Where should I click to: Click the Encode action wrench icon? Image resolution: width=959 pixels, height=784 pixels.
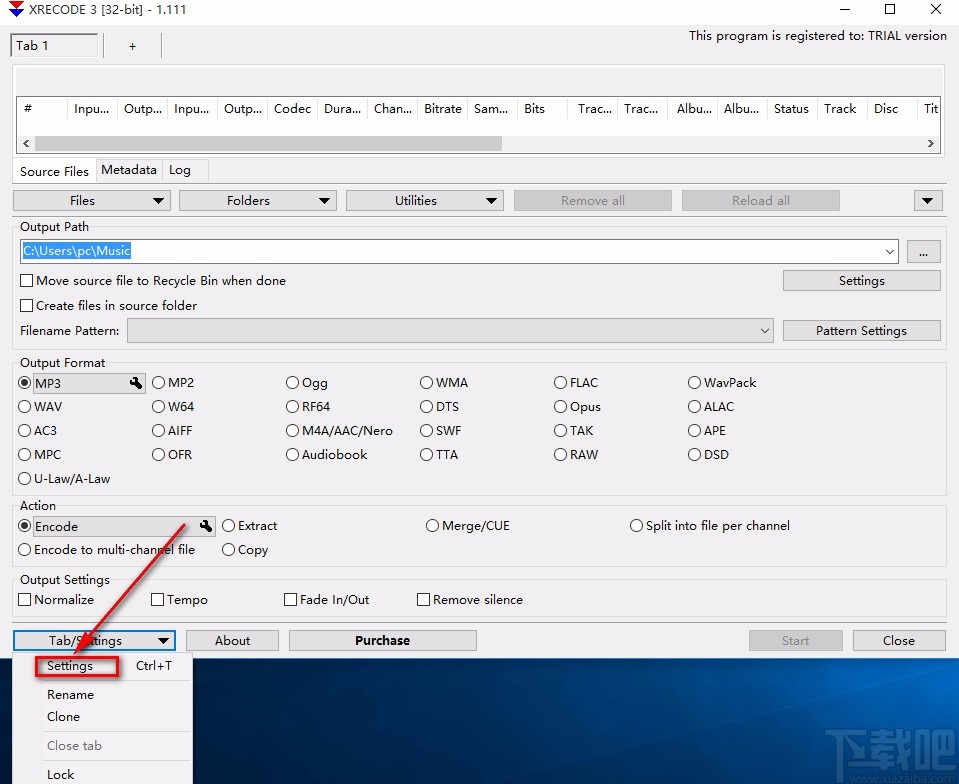pyautogui.click(x=206, y=526)
